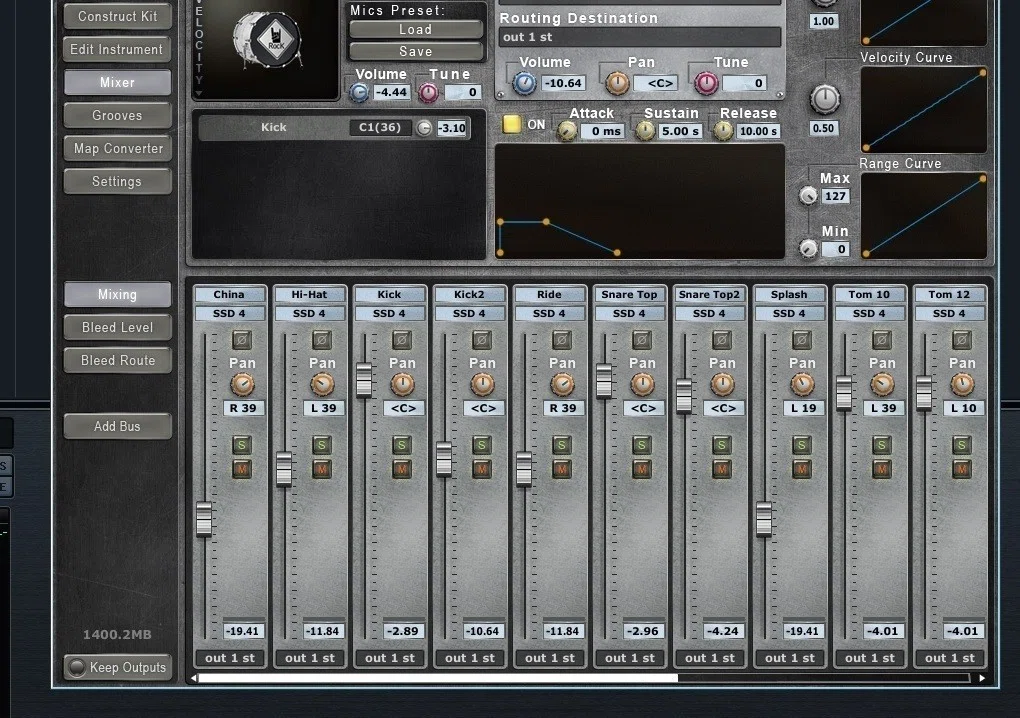
Task: Click the routing Pan knob showing <C>
Action: click(617, 83)
